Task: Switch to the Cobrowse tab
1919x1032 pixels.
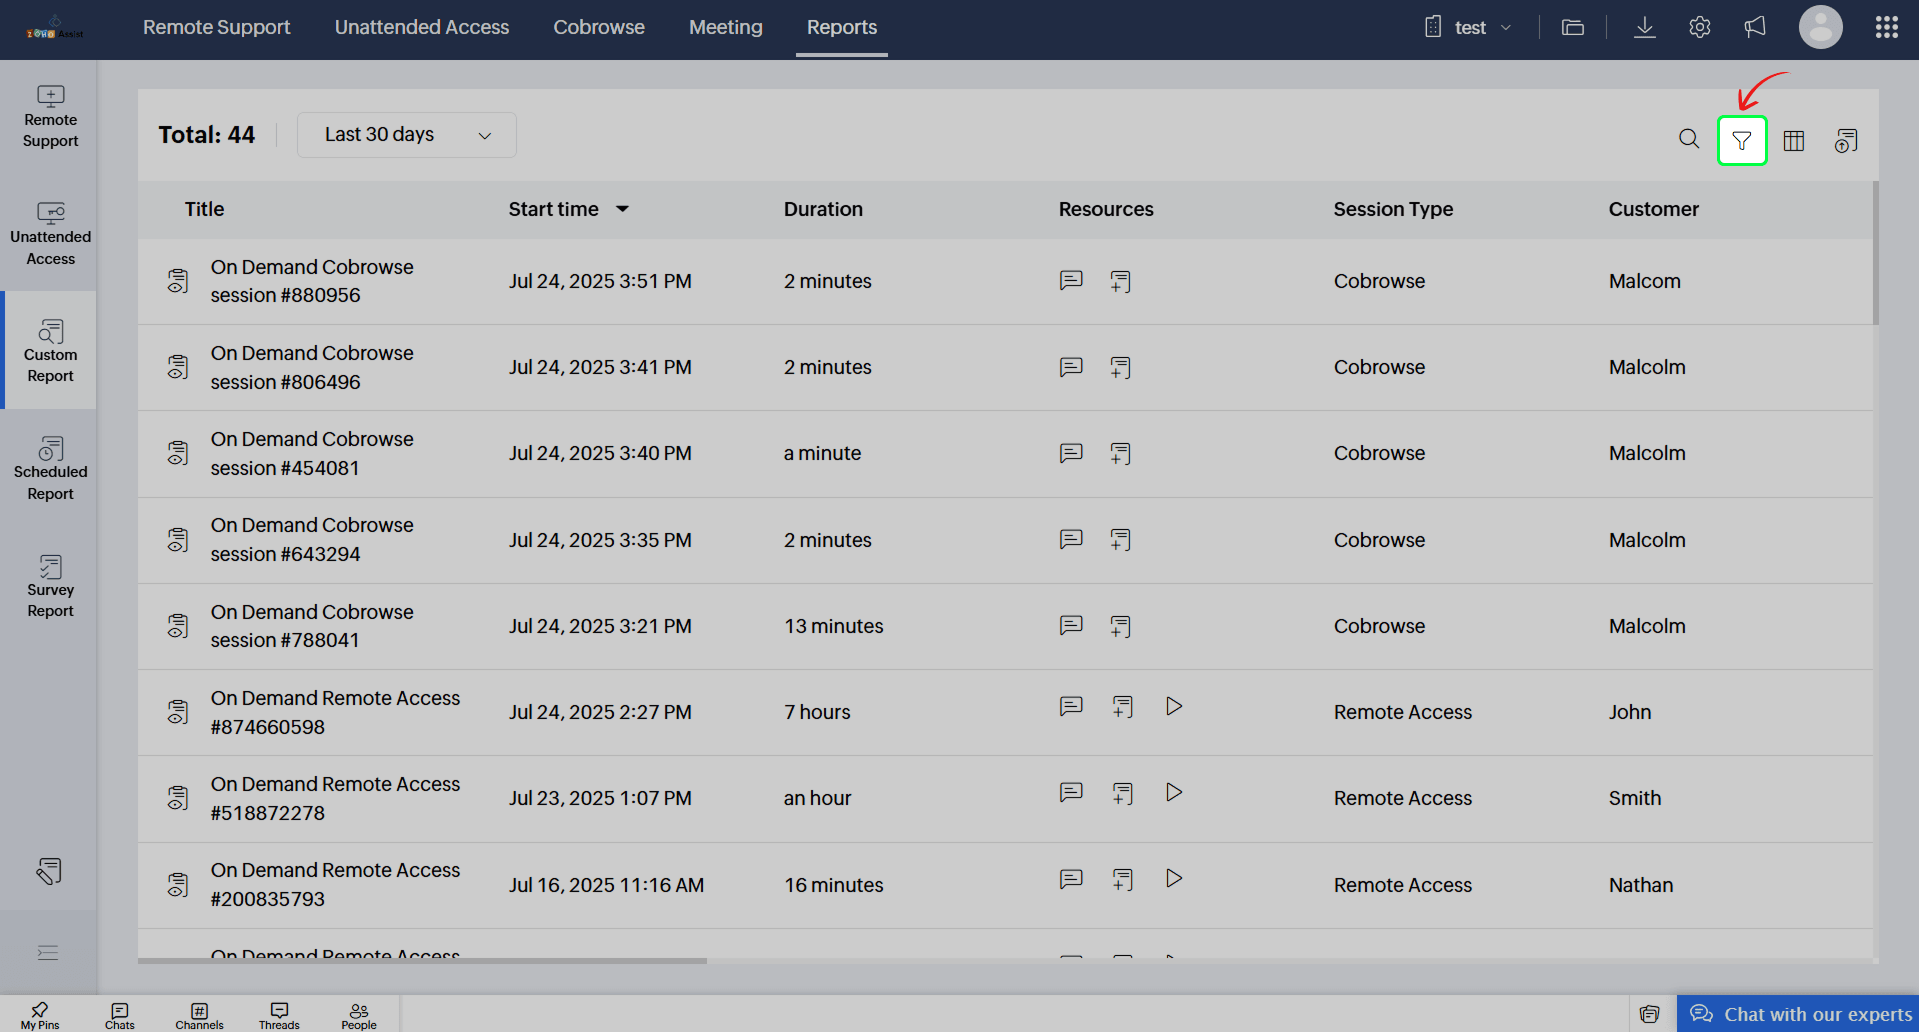Action: (598, 28)
